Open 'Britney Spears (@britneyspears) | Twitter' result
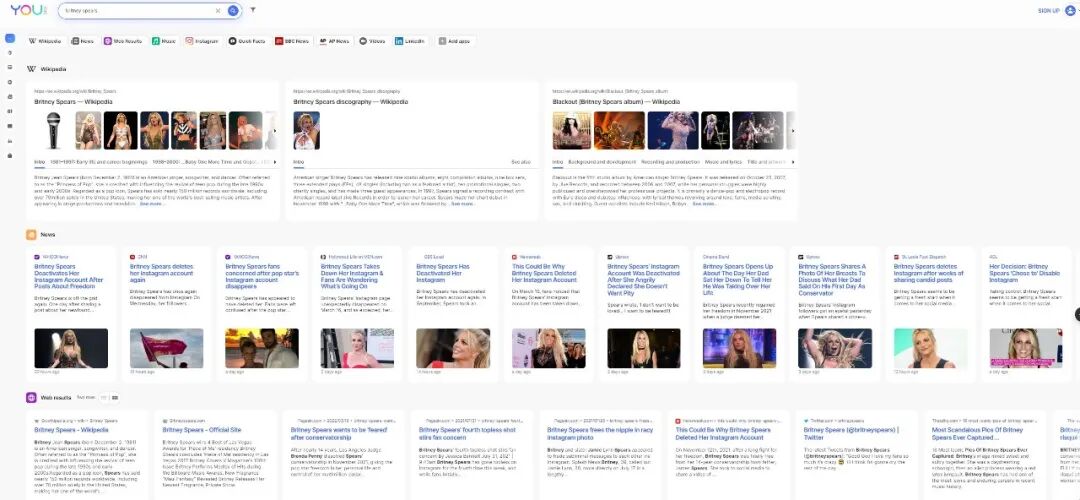Image resolution: width=1080 pixels, height=500 pixels. 851,434
